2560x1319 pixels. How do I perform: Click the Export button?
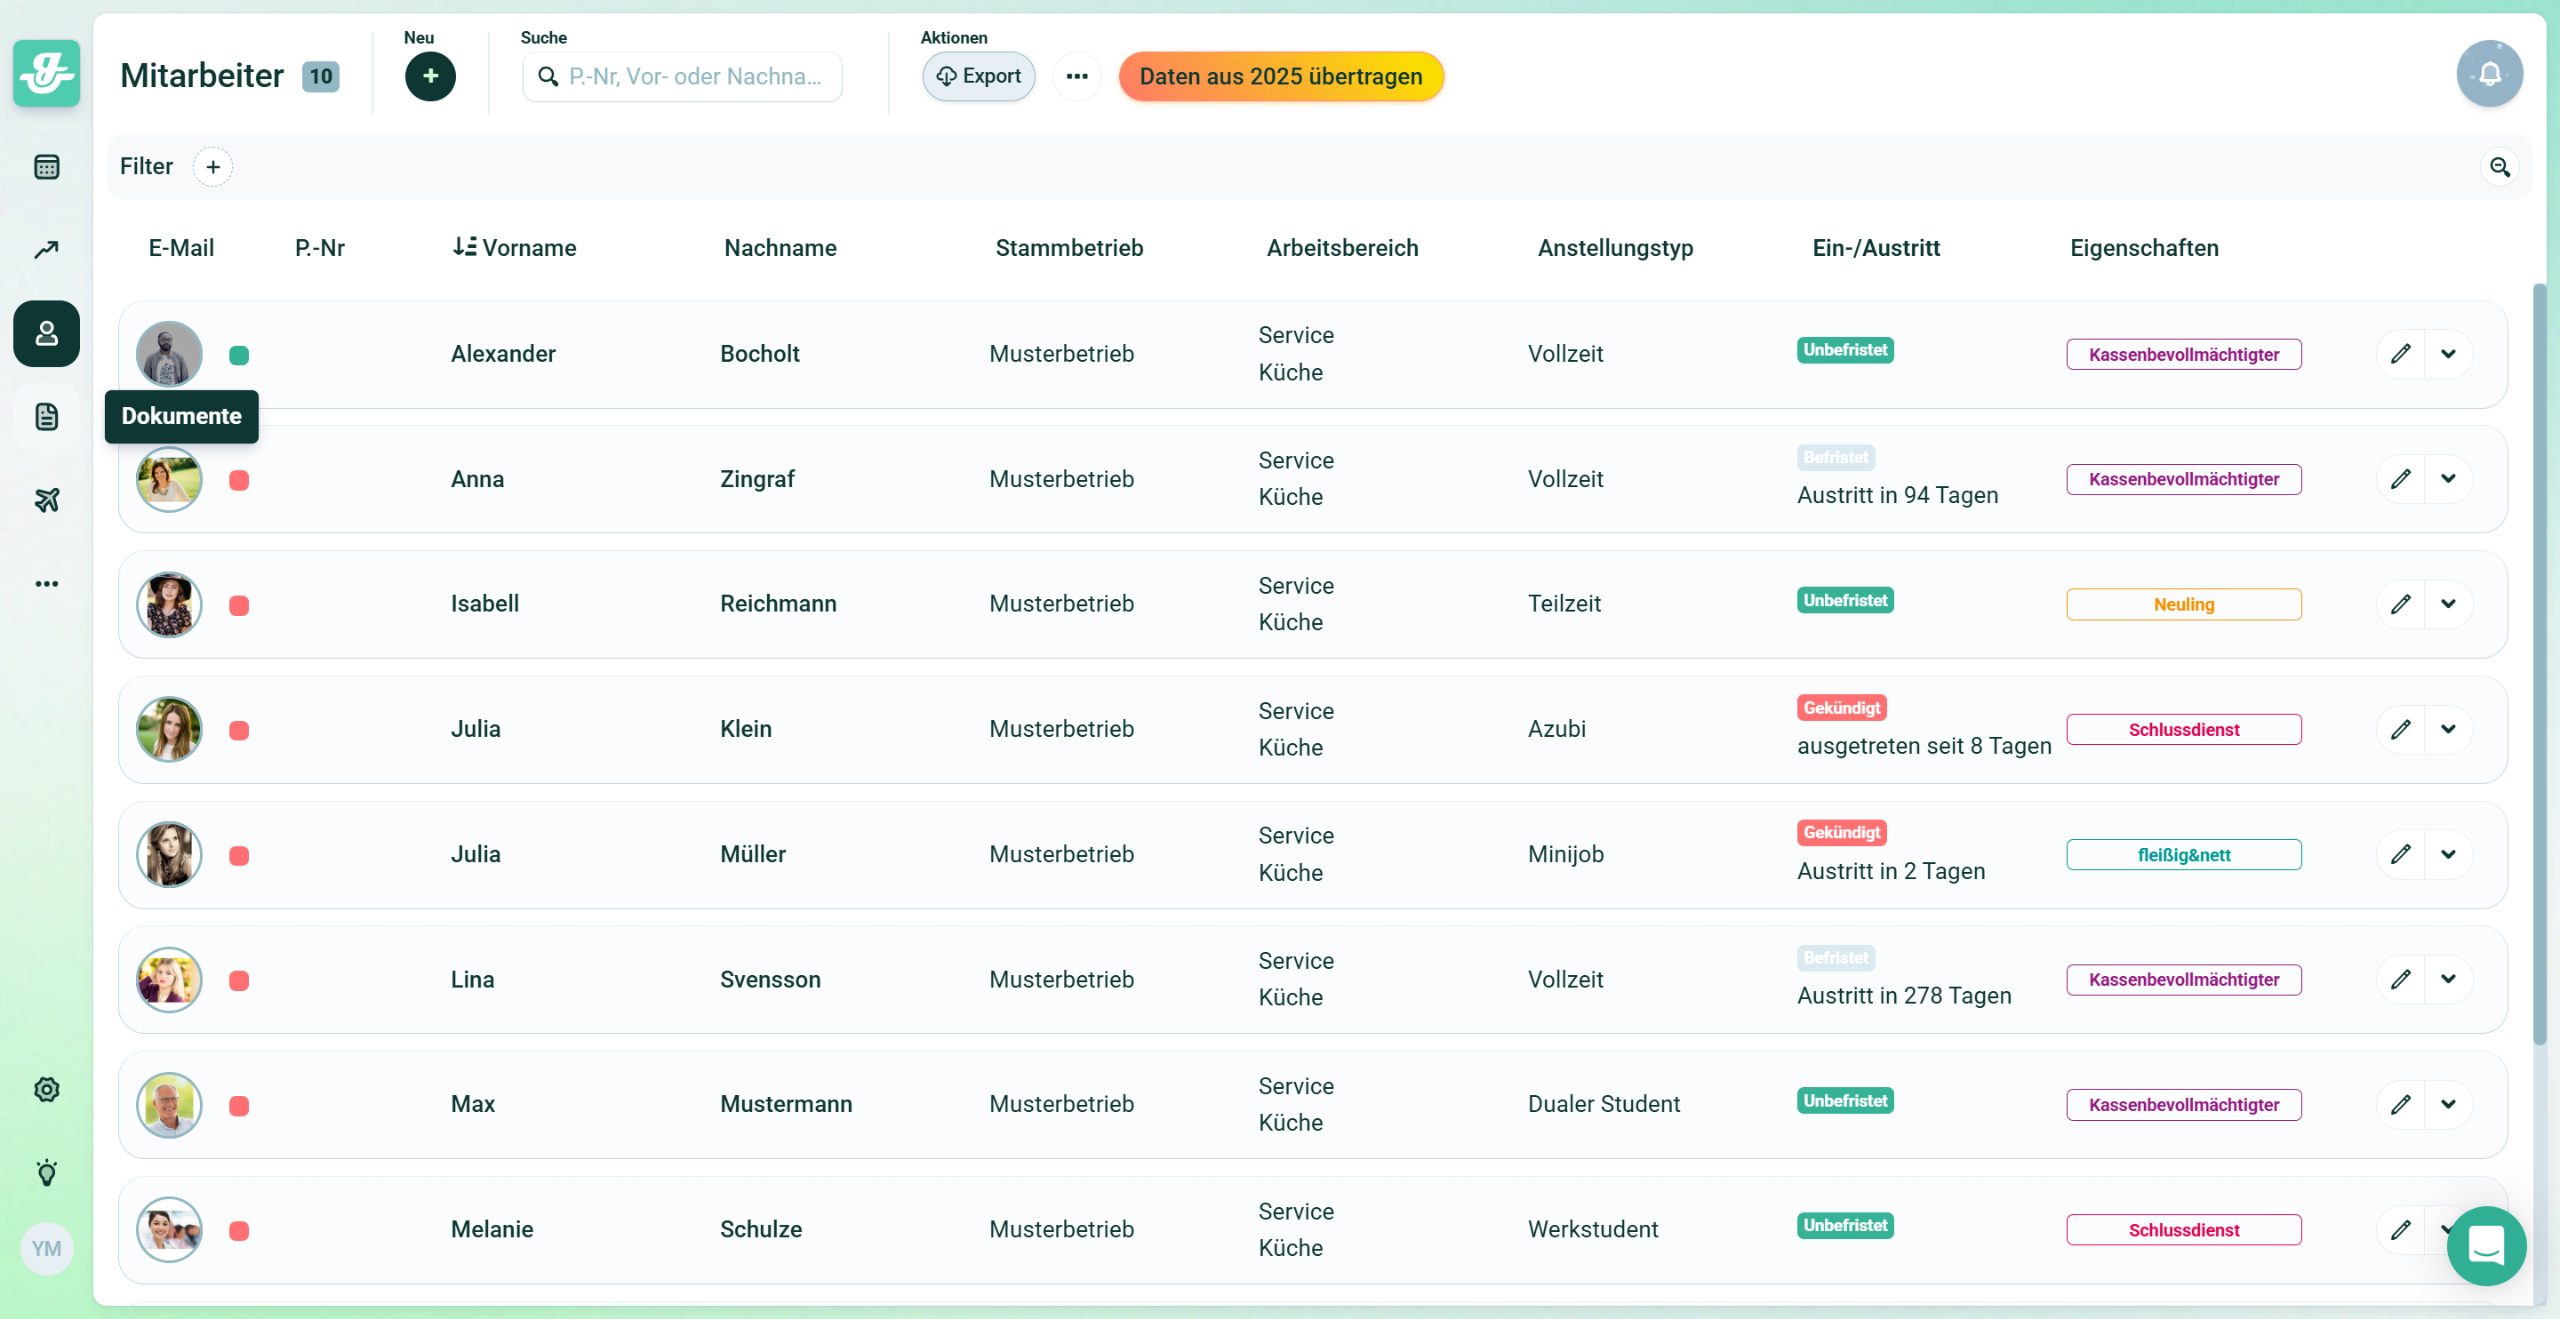point(978,76)
